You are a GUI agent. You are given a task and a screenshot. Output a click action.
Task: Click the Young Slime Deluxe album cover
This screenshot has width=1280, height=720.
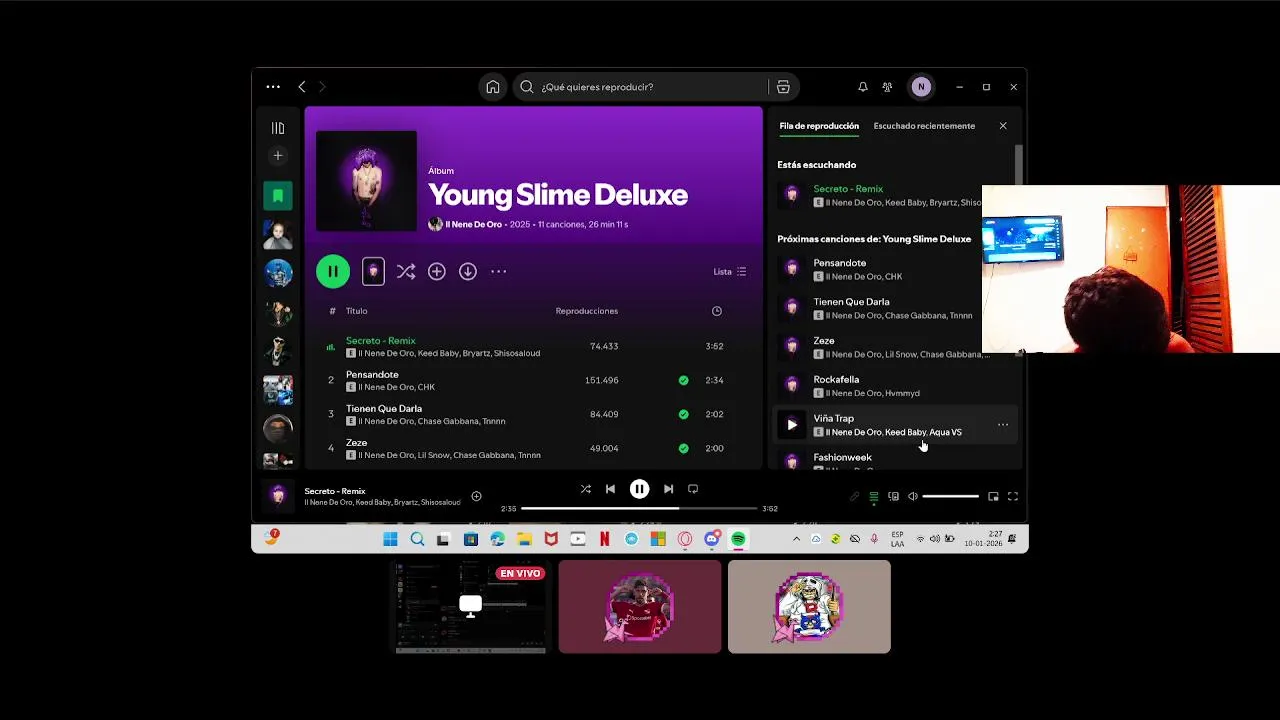pos(366,181)
